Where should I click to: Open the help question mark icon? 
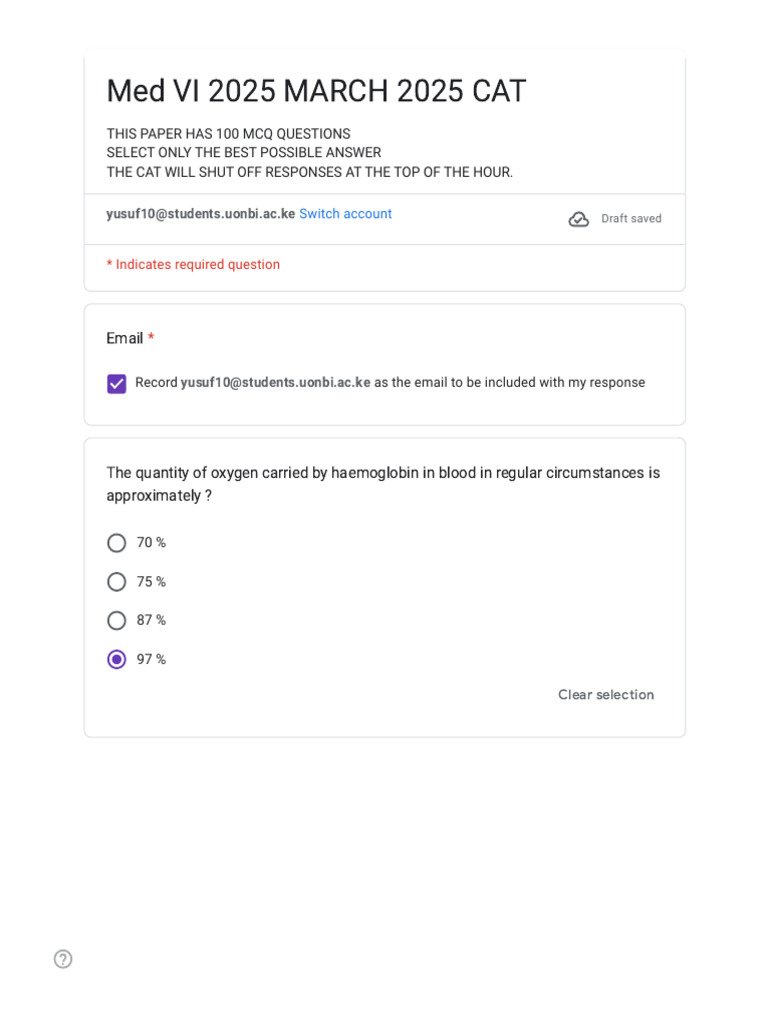coord(63,959)
